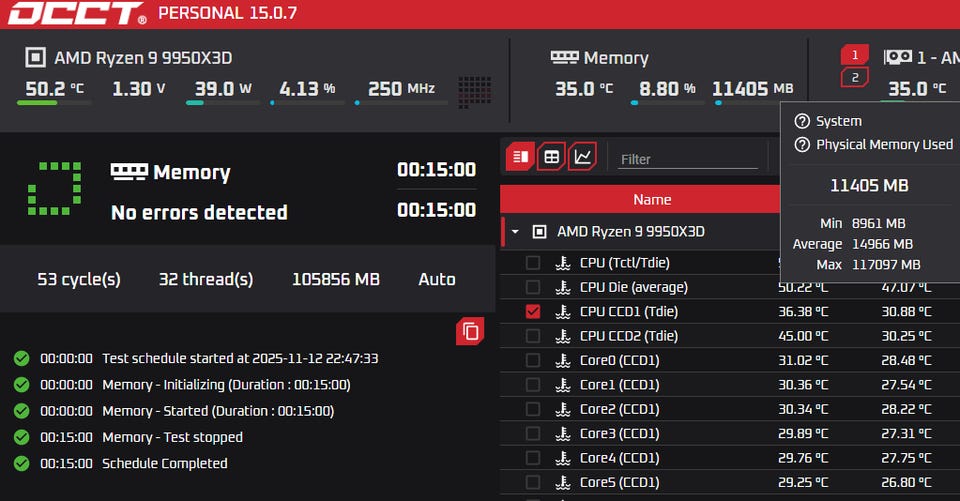The image size is (960, 501).
Task: Click help icon next to System
Action: pyautogui.click(x=802, y=121)
